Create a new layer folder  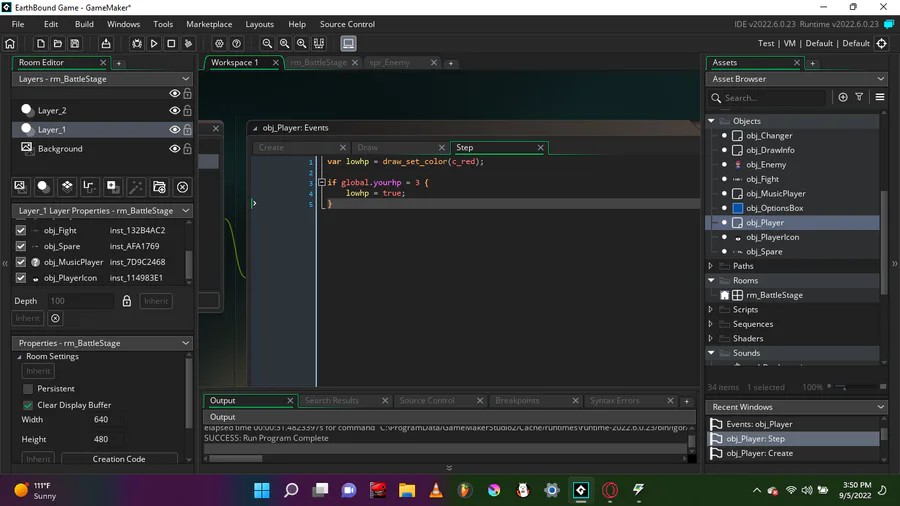(x=159, y=186)
